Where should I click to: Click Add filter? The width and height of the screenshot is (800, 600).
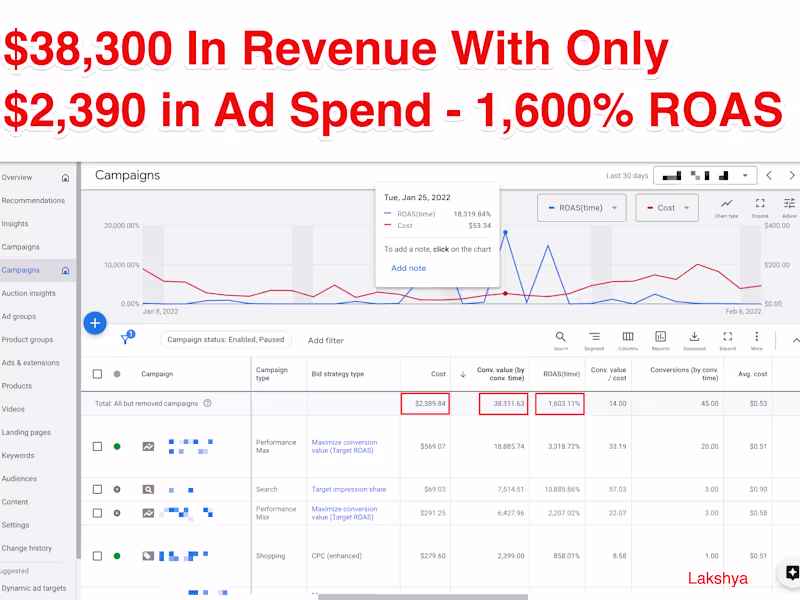pyautogui.click(x=326, y=340)
